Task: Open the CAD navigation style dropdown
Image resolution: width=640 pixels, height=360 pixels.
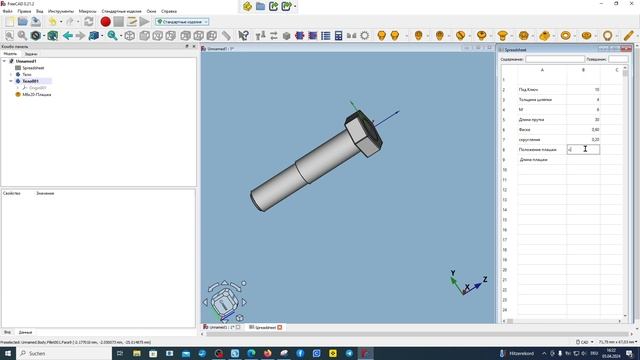Action: point(585,342)
